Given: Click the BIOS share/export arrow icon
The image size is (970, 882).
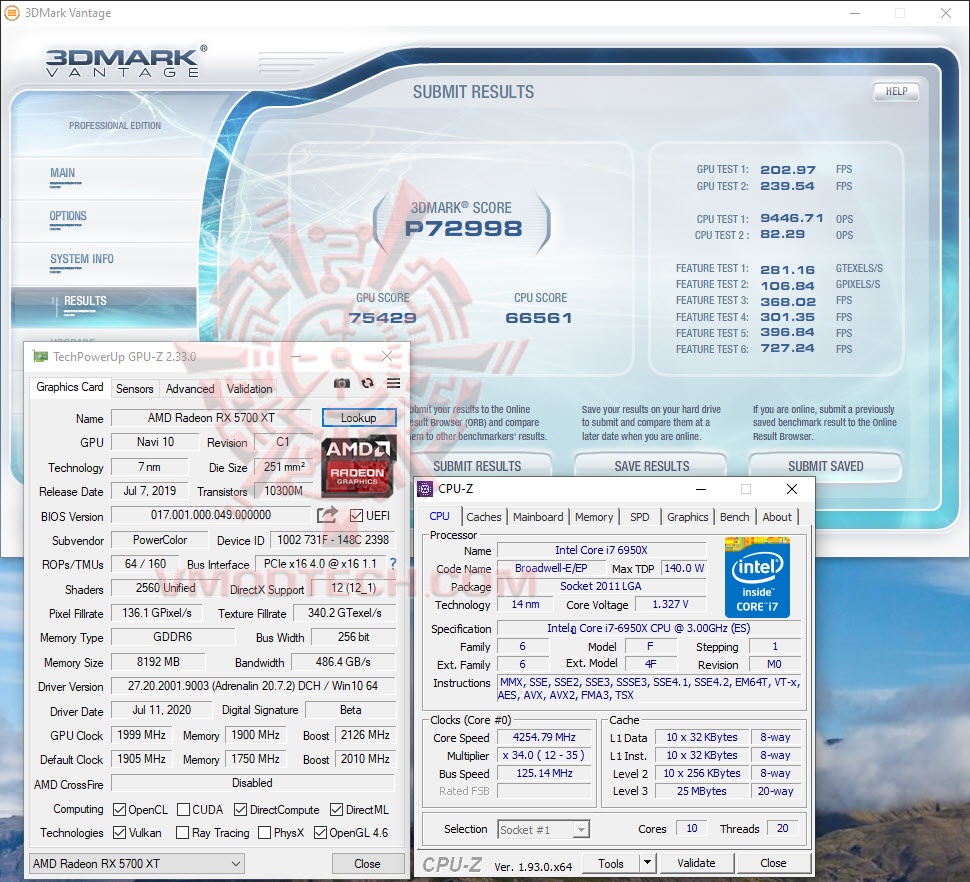Looking at the screenshot, I should 327,515.
